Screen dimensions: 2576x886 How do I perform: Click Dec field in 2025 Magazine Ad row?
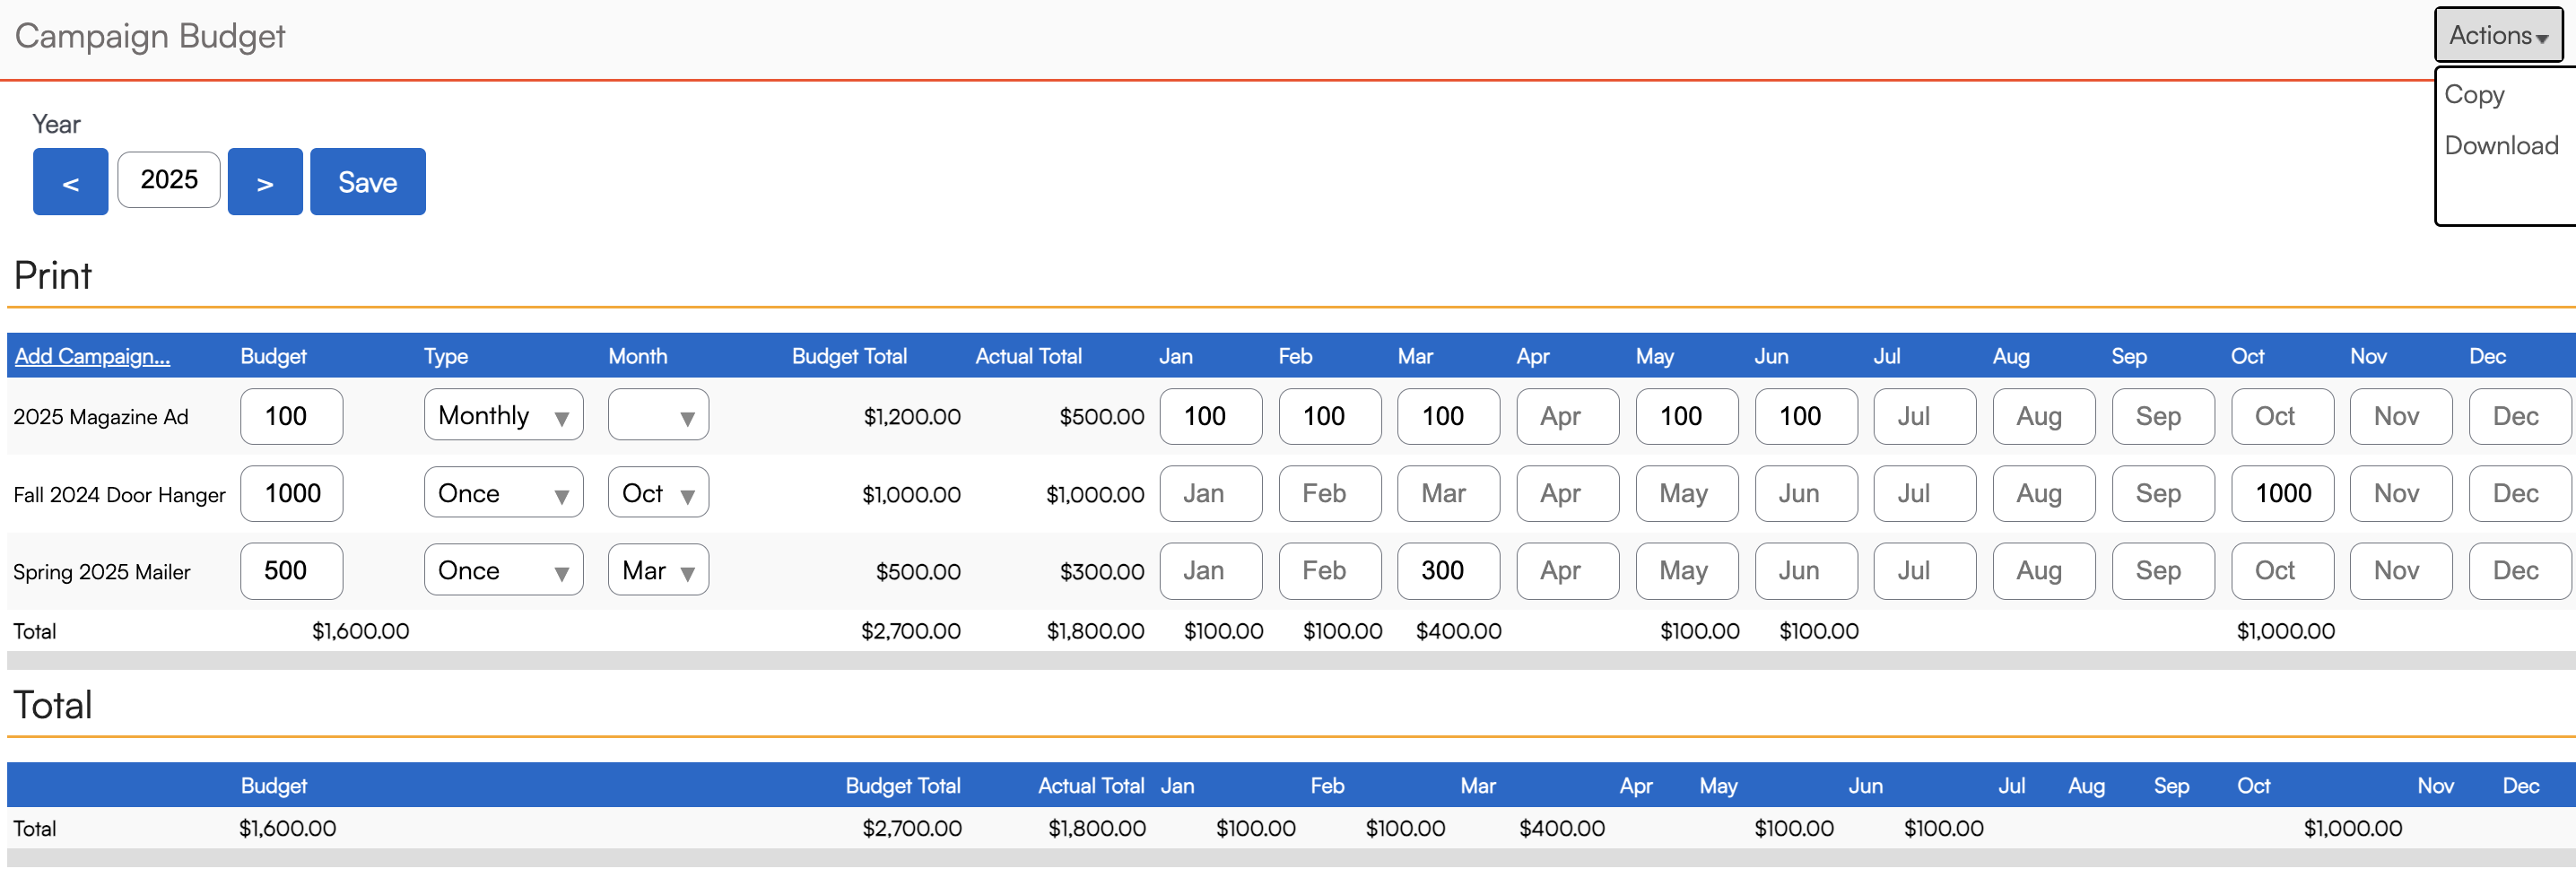coord(2521,416)
